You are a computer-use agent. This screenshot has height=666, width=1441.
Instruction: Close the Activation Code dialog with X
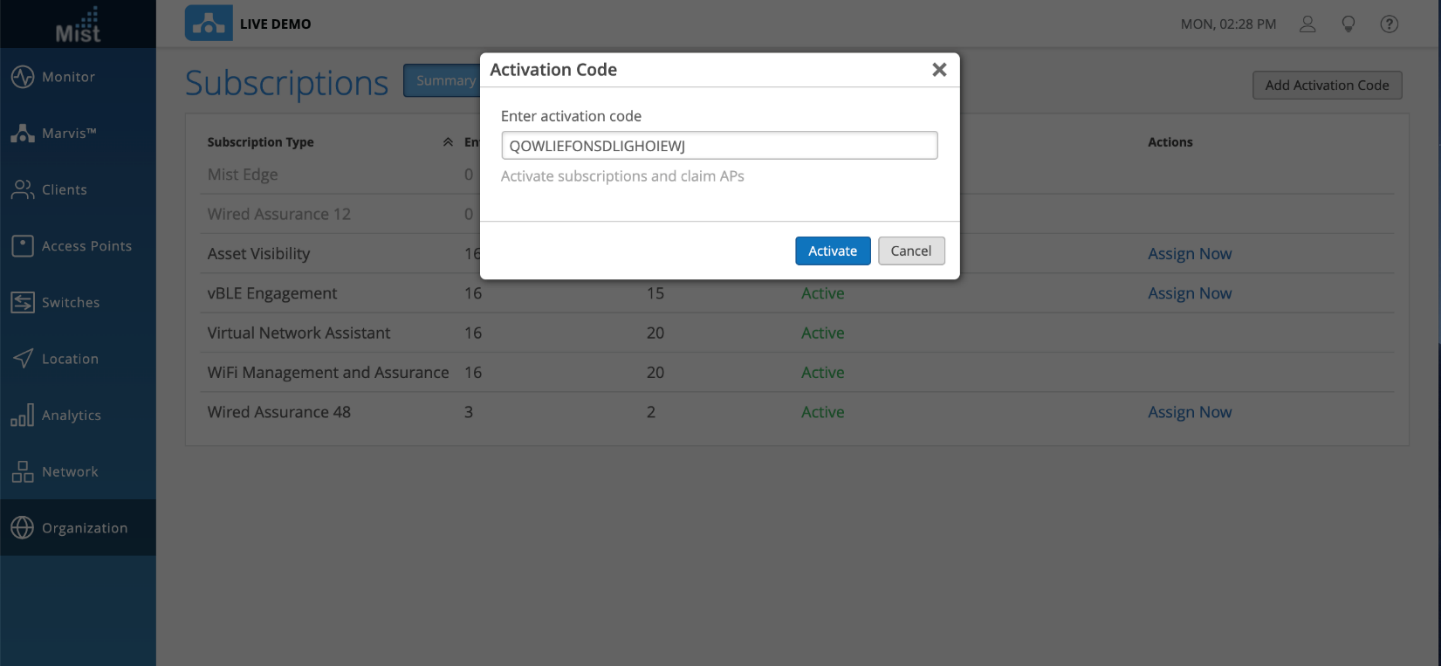(x=939, y=70)
